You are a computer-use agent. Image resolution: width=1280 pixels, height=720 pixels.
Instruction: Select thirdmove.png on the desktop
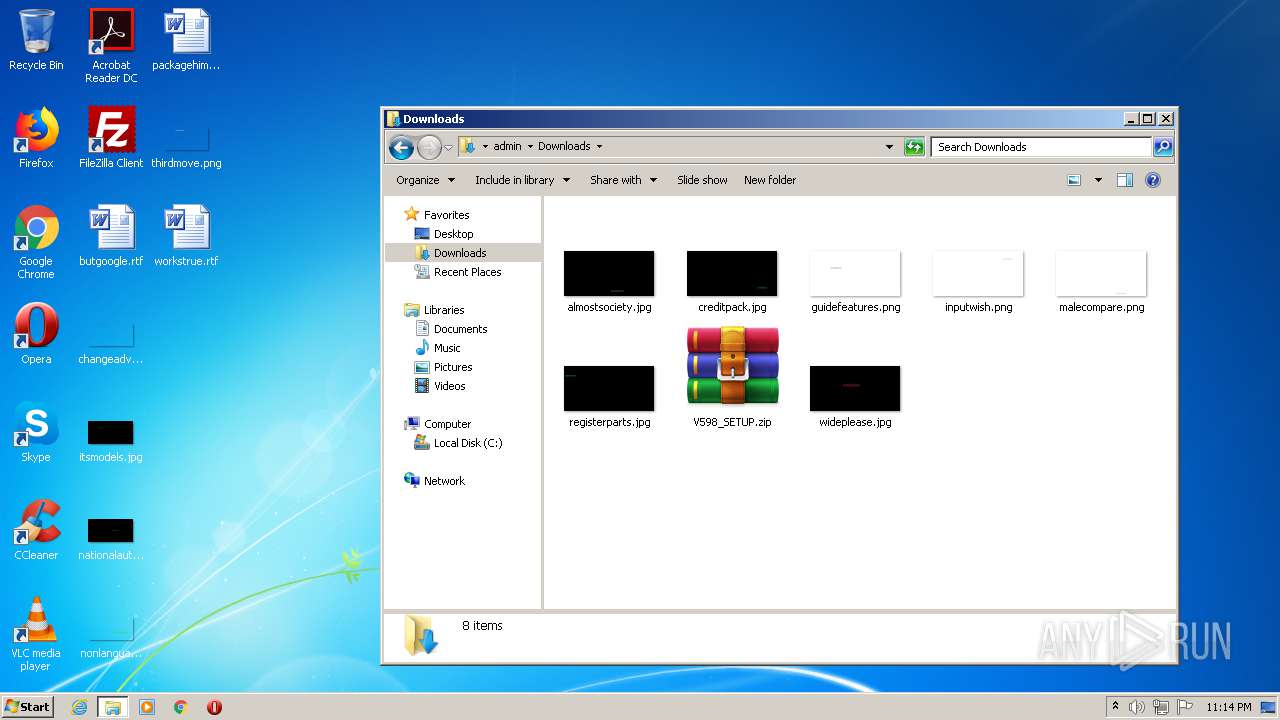point(186,146)
